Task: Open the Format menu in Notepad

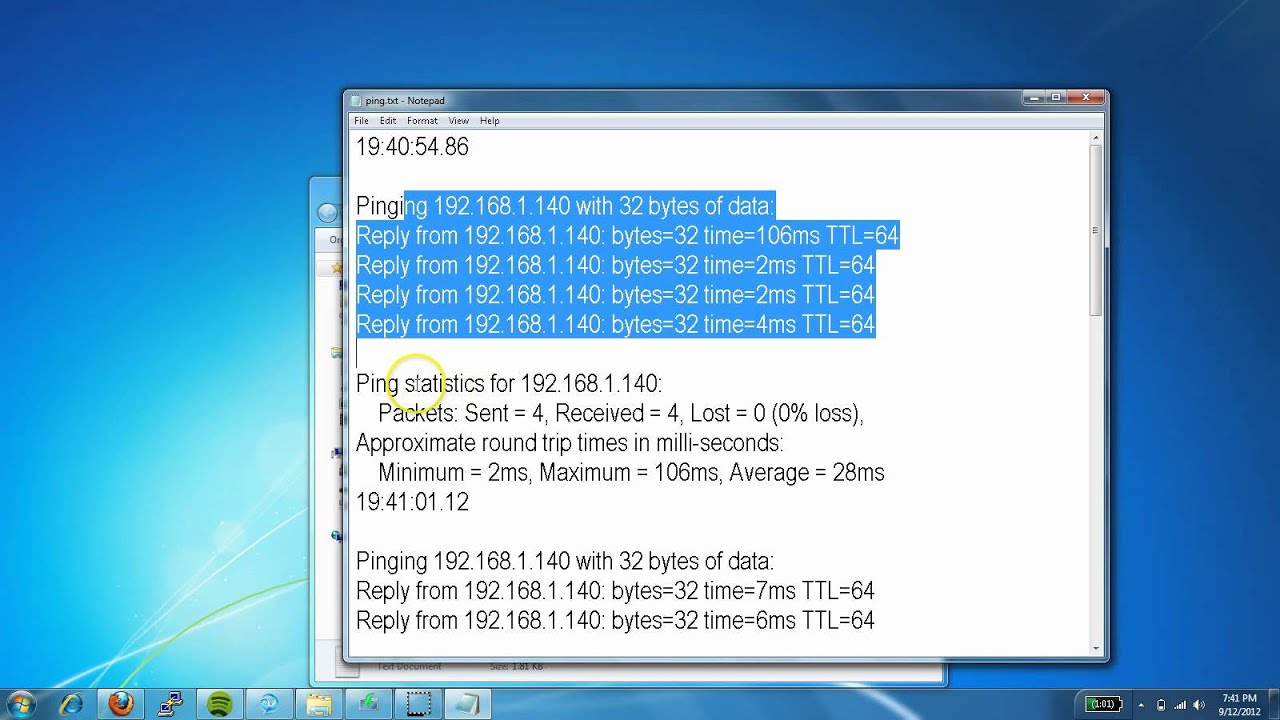Action: (x=422, y=121)
